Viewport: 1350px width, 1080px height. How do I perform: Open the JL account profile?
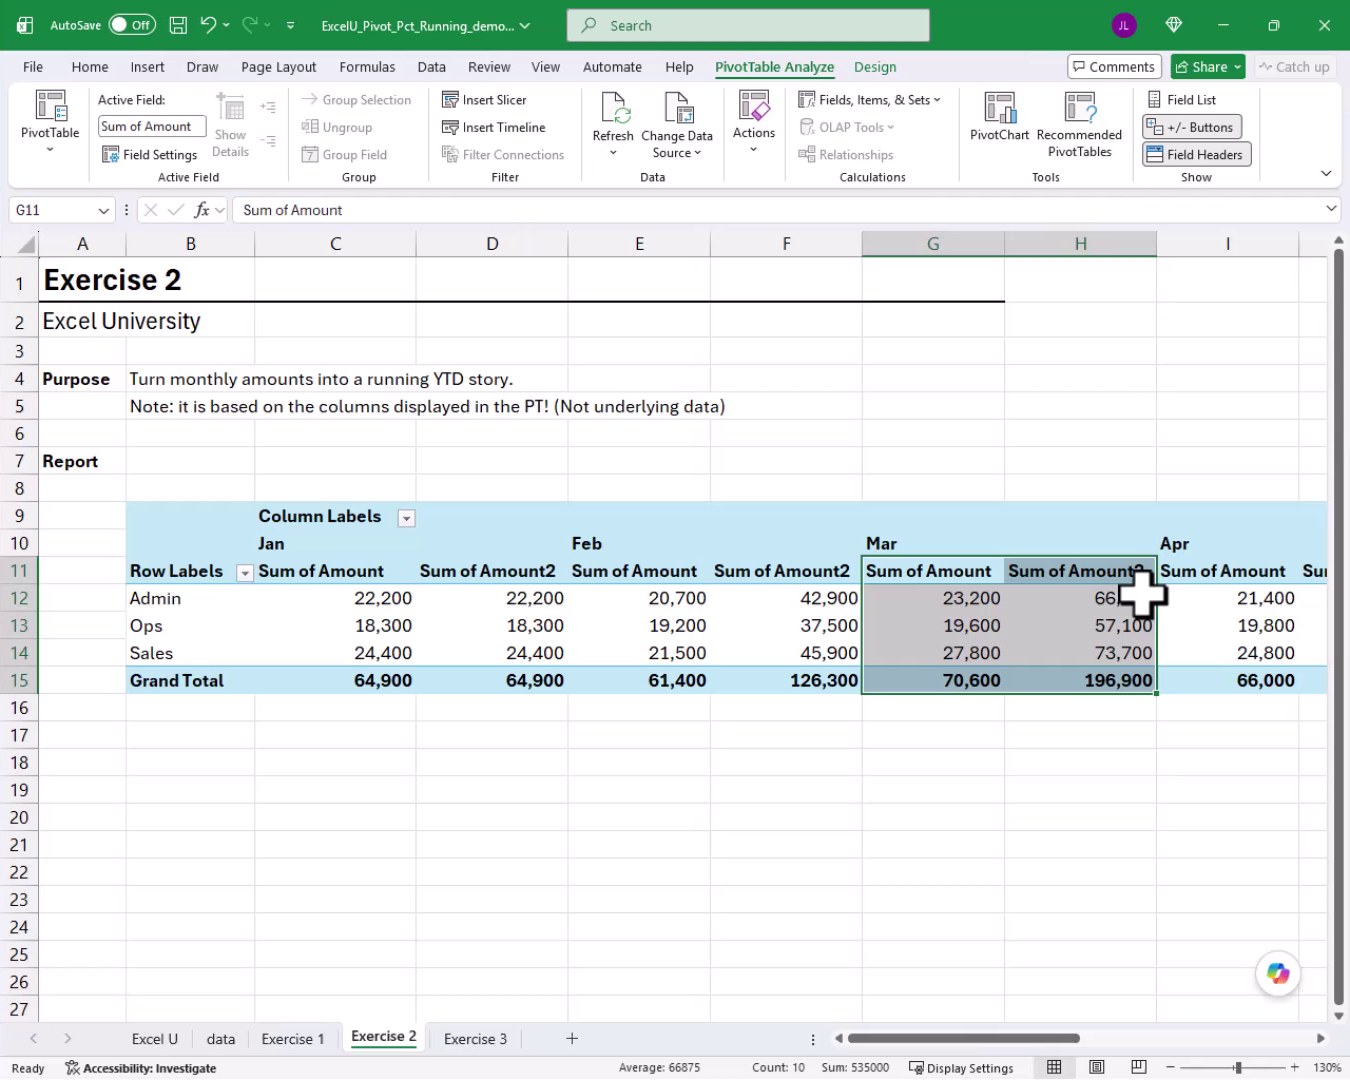pyautogui.click(x=1124, y=25)
